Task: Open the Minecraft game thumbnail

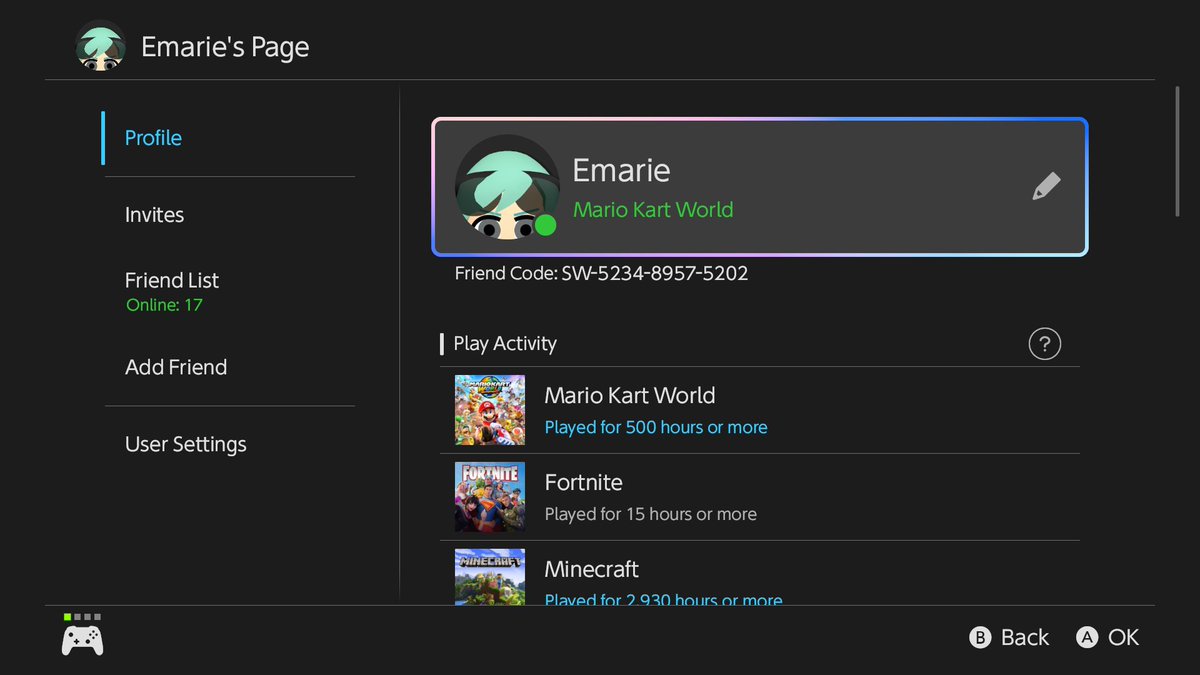Action: tap(490, 577)
